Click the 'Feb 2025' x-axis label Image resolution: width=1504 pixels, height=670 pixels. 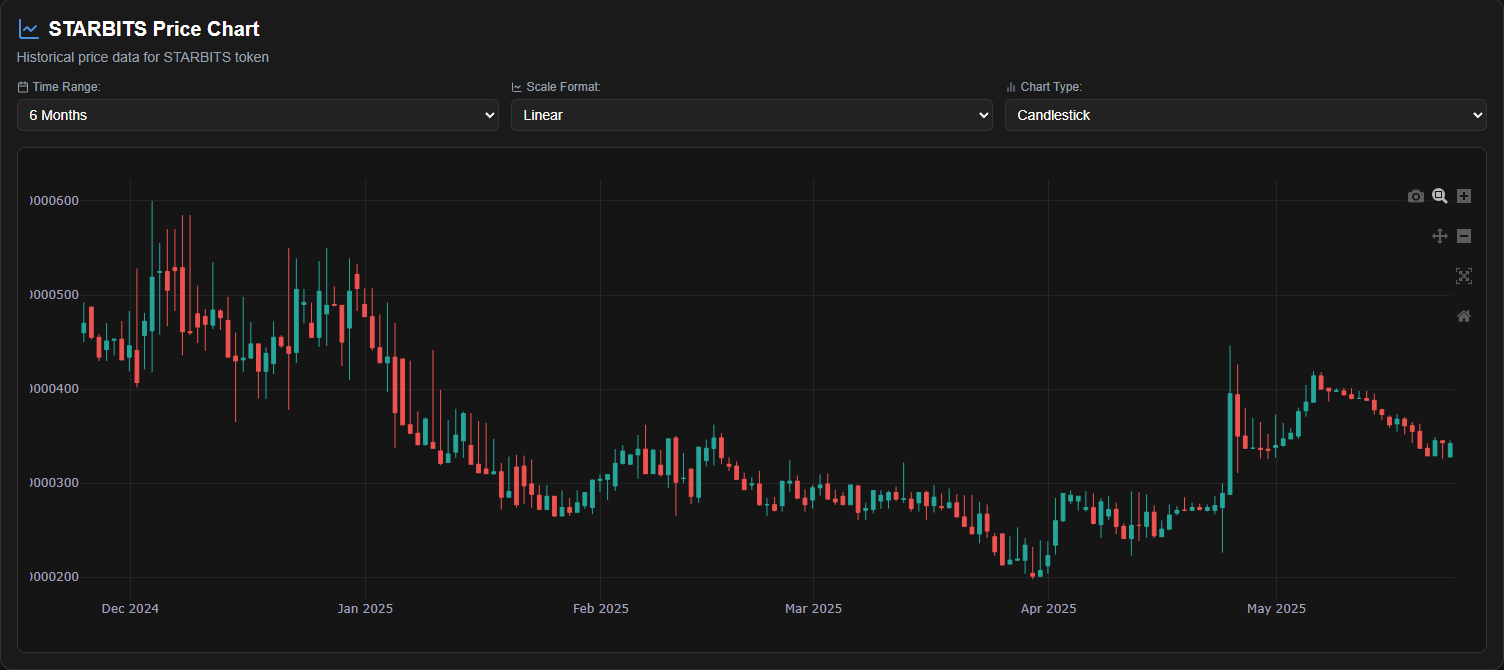pos(600,608)
